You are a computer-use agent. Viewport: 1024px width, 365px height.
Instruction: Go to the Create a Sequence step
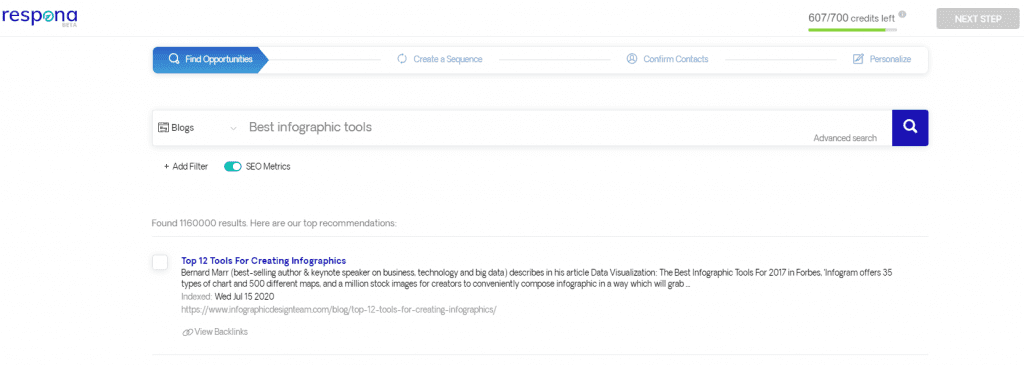point(440,59)
